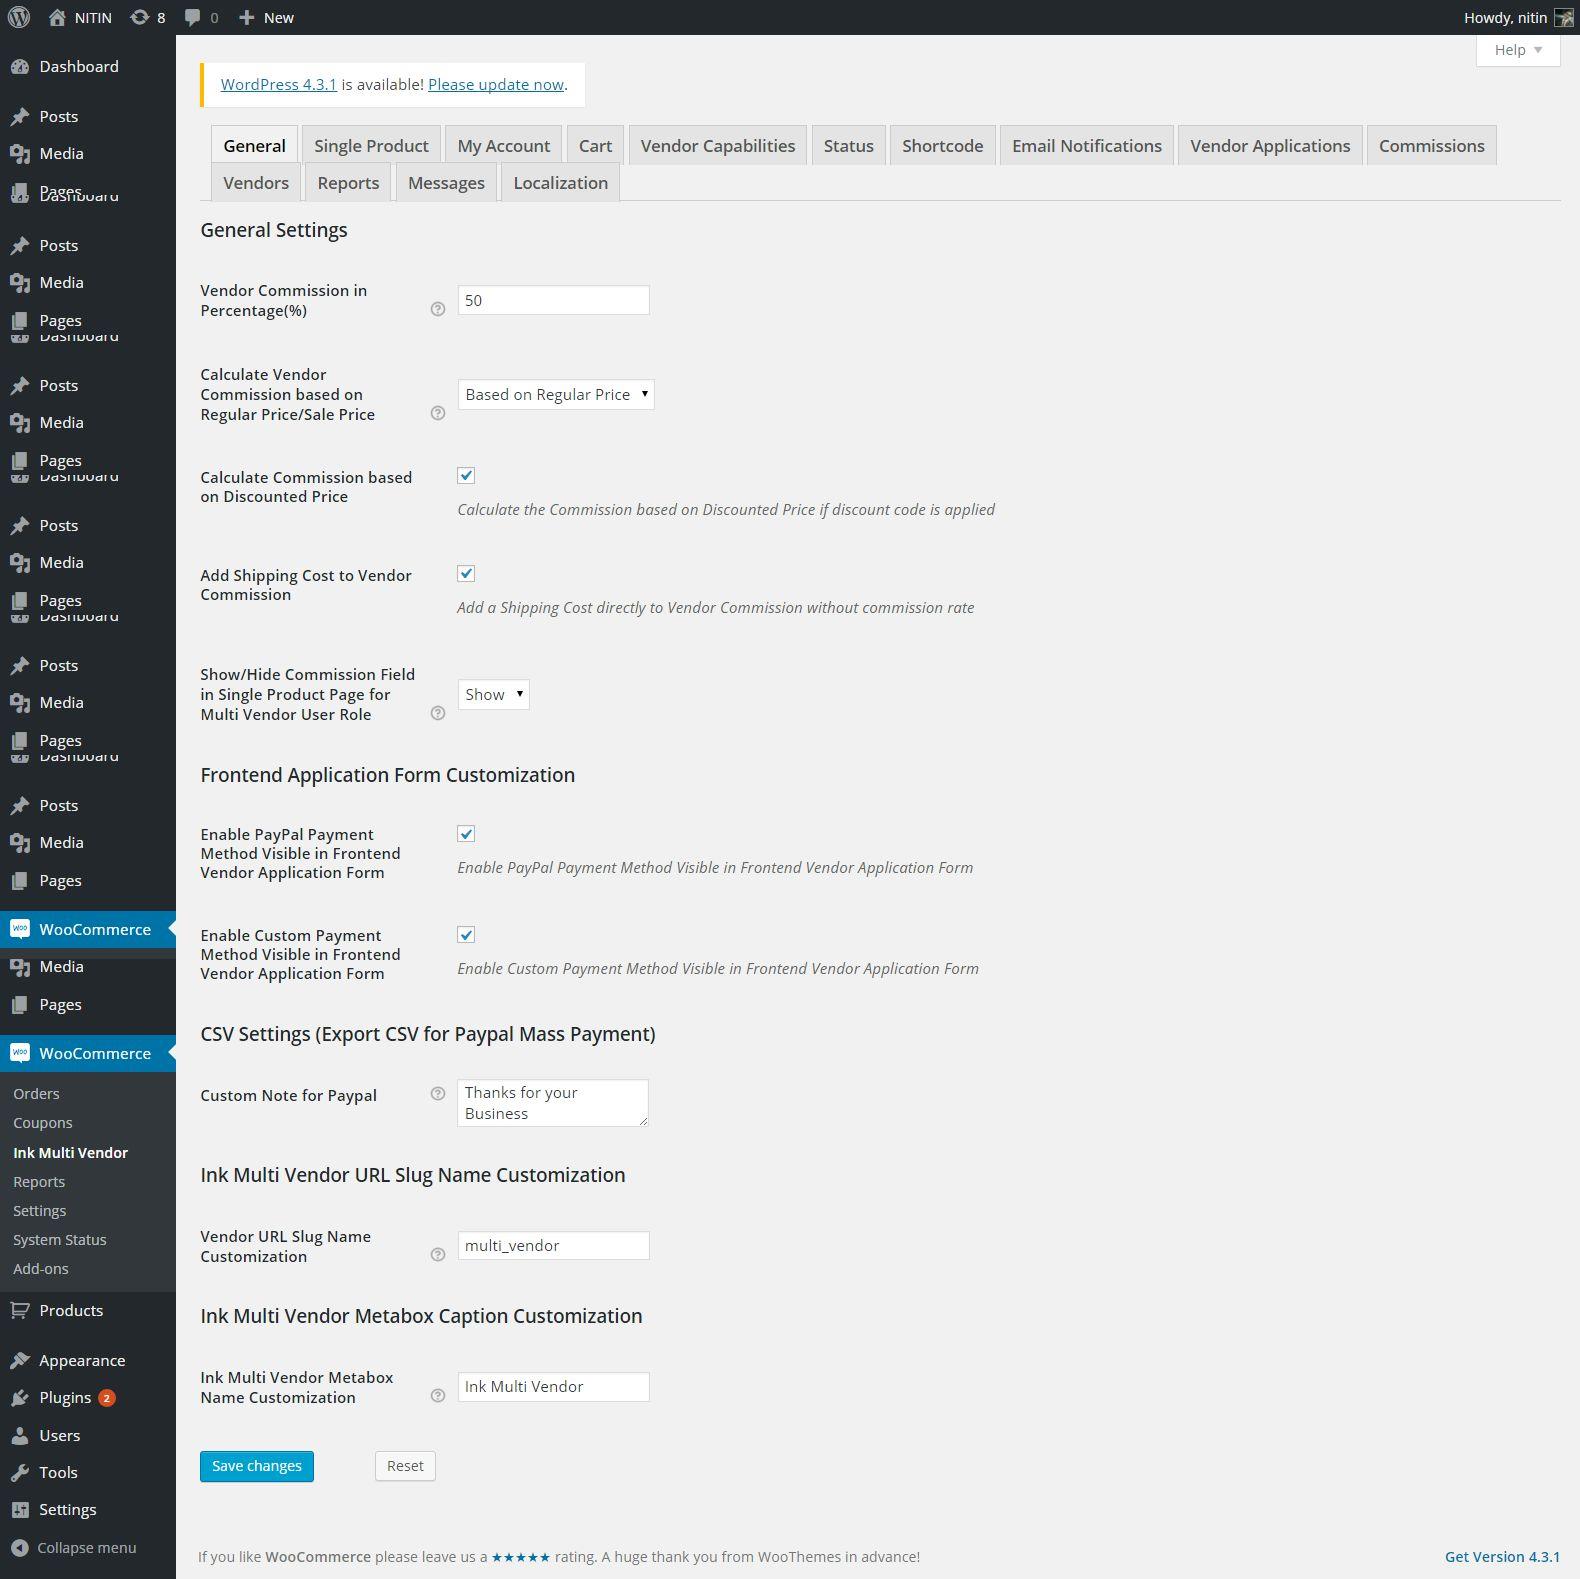This screenshot has width=1580, height=1579.
Task: Open the Show commission field dropdown
Action: click(x=493, y=695)
